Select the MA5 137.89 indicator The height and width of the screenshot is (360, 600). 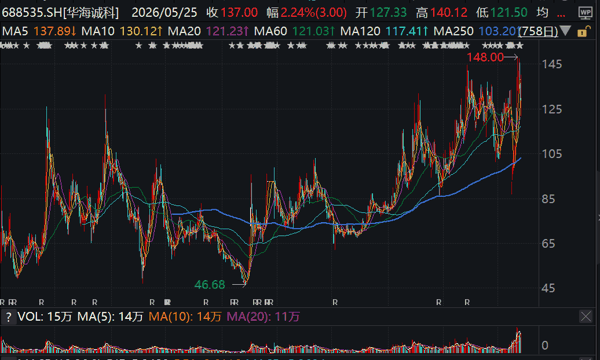click(x=39, y=31)
